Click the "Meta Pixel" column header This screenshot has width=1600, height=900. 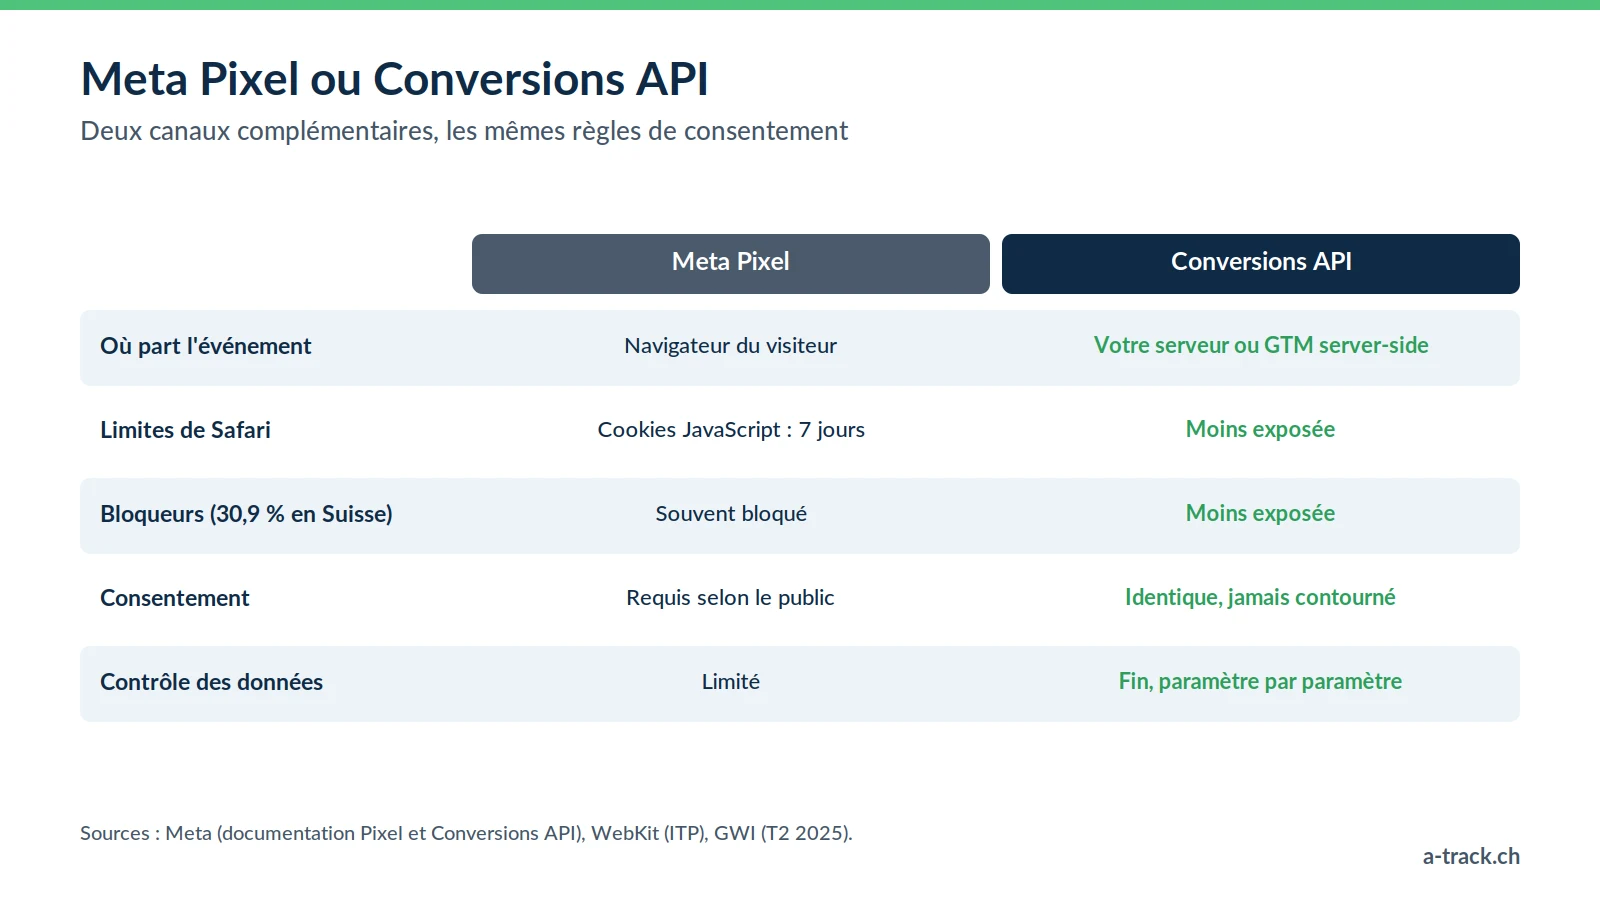pos(731,264)
